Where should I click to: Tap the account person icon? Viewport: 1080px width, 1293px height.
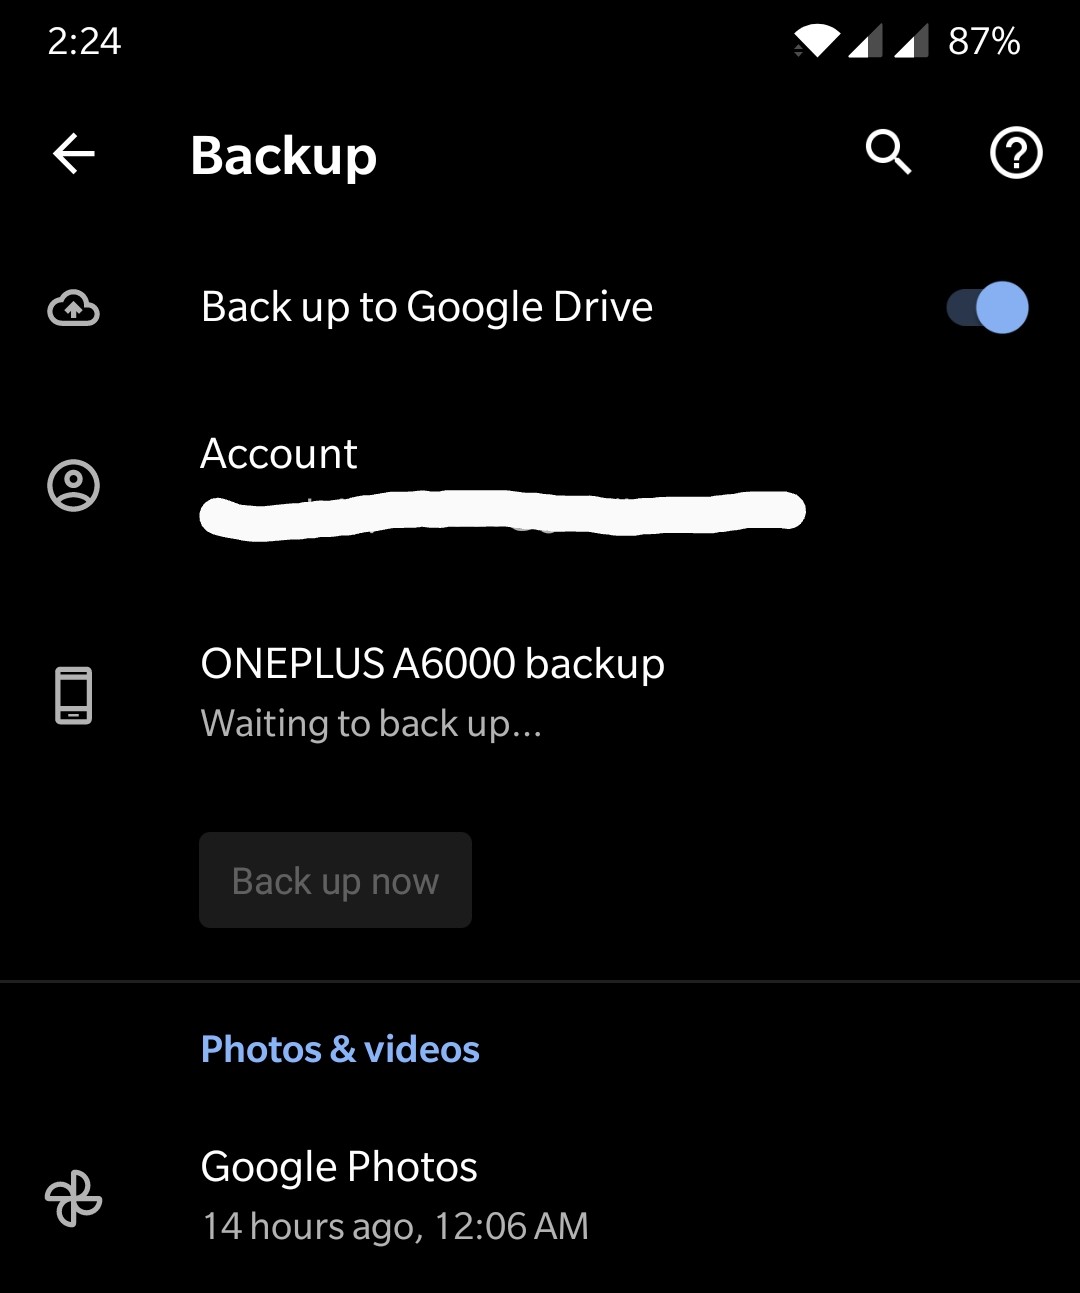[x=73, y=486]
